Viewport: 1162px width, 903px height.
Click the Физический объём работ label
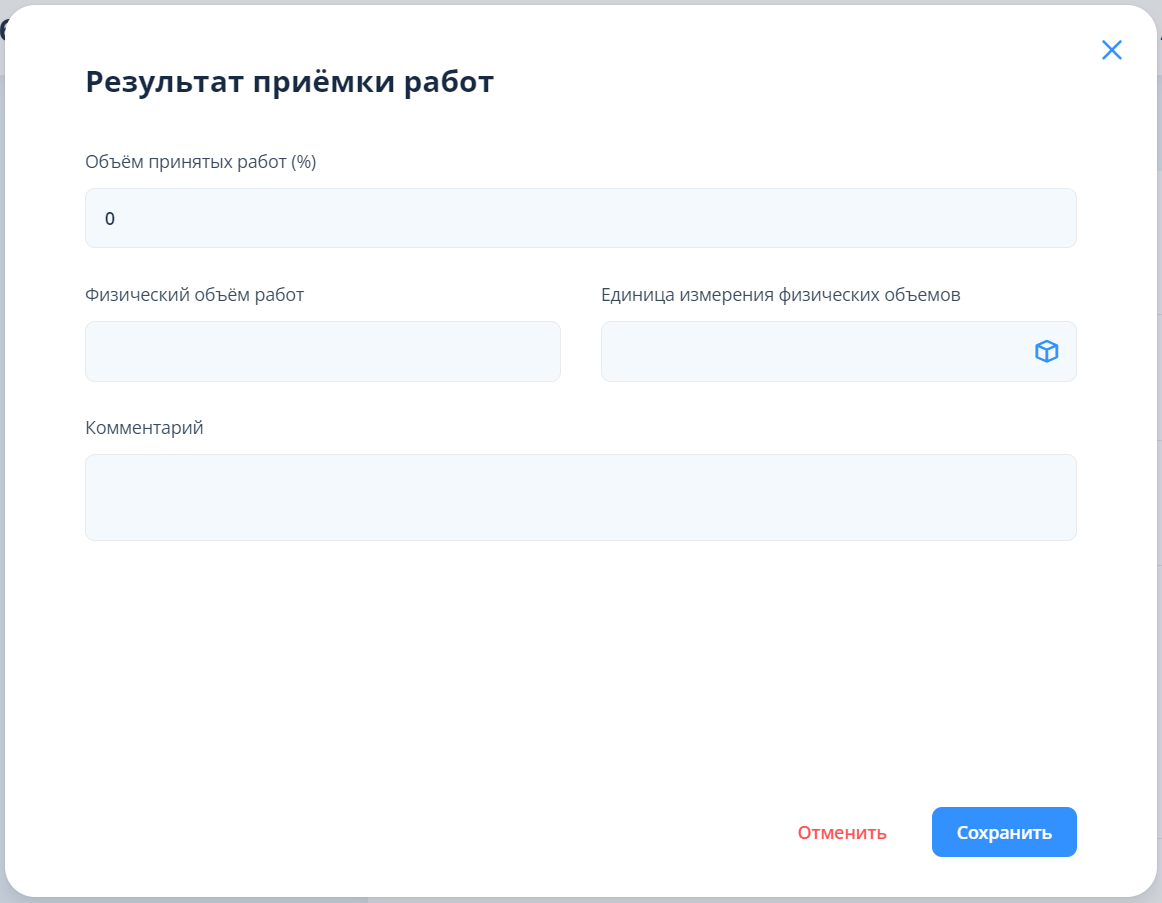click(194, 295)
